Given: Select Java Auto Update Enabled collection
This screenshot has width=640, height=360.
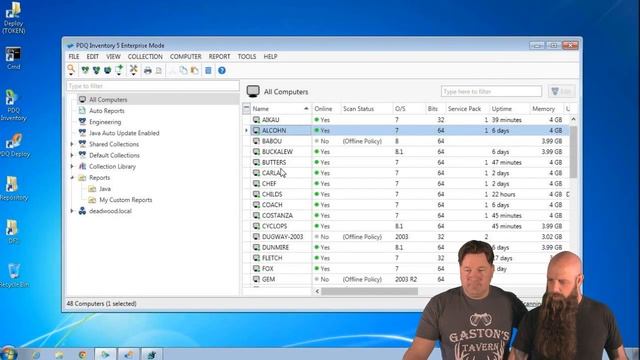Looking at the screenshot, I should [x=124, y=133].
